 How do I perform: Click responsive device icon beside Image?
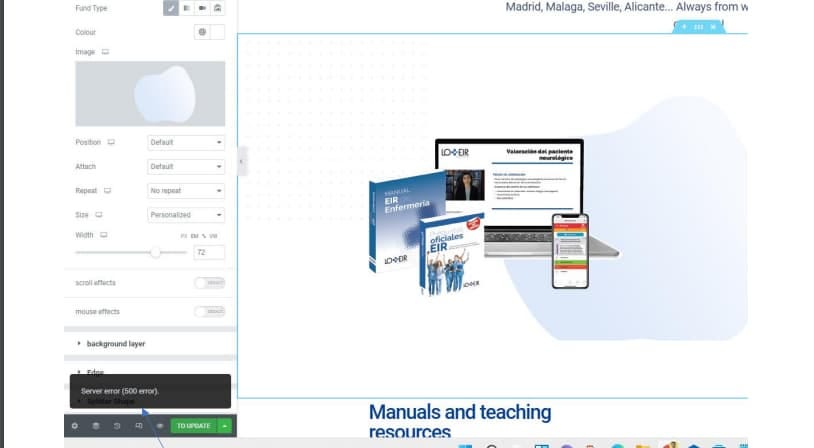(x=105, y=52)
